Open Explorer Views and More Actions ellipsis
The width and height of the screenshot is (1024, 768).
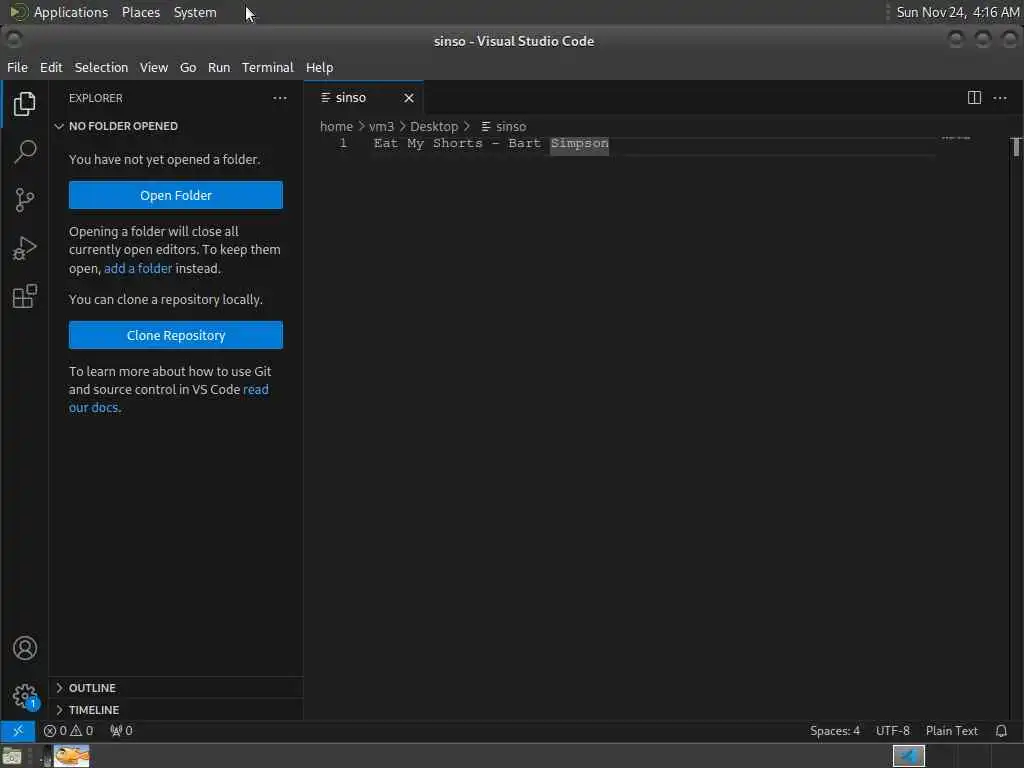(280, 98)
